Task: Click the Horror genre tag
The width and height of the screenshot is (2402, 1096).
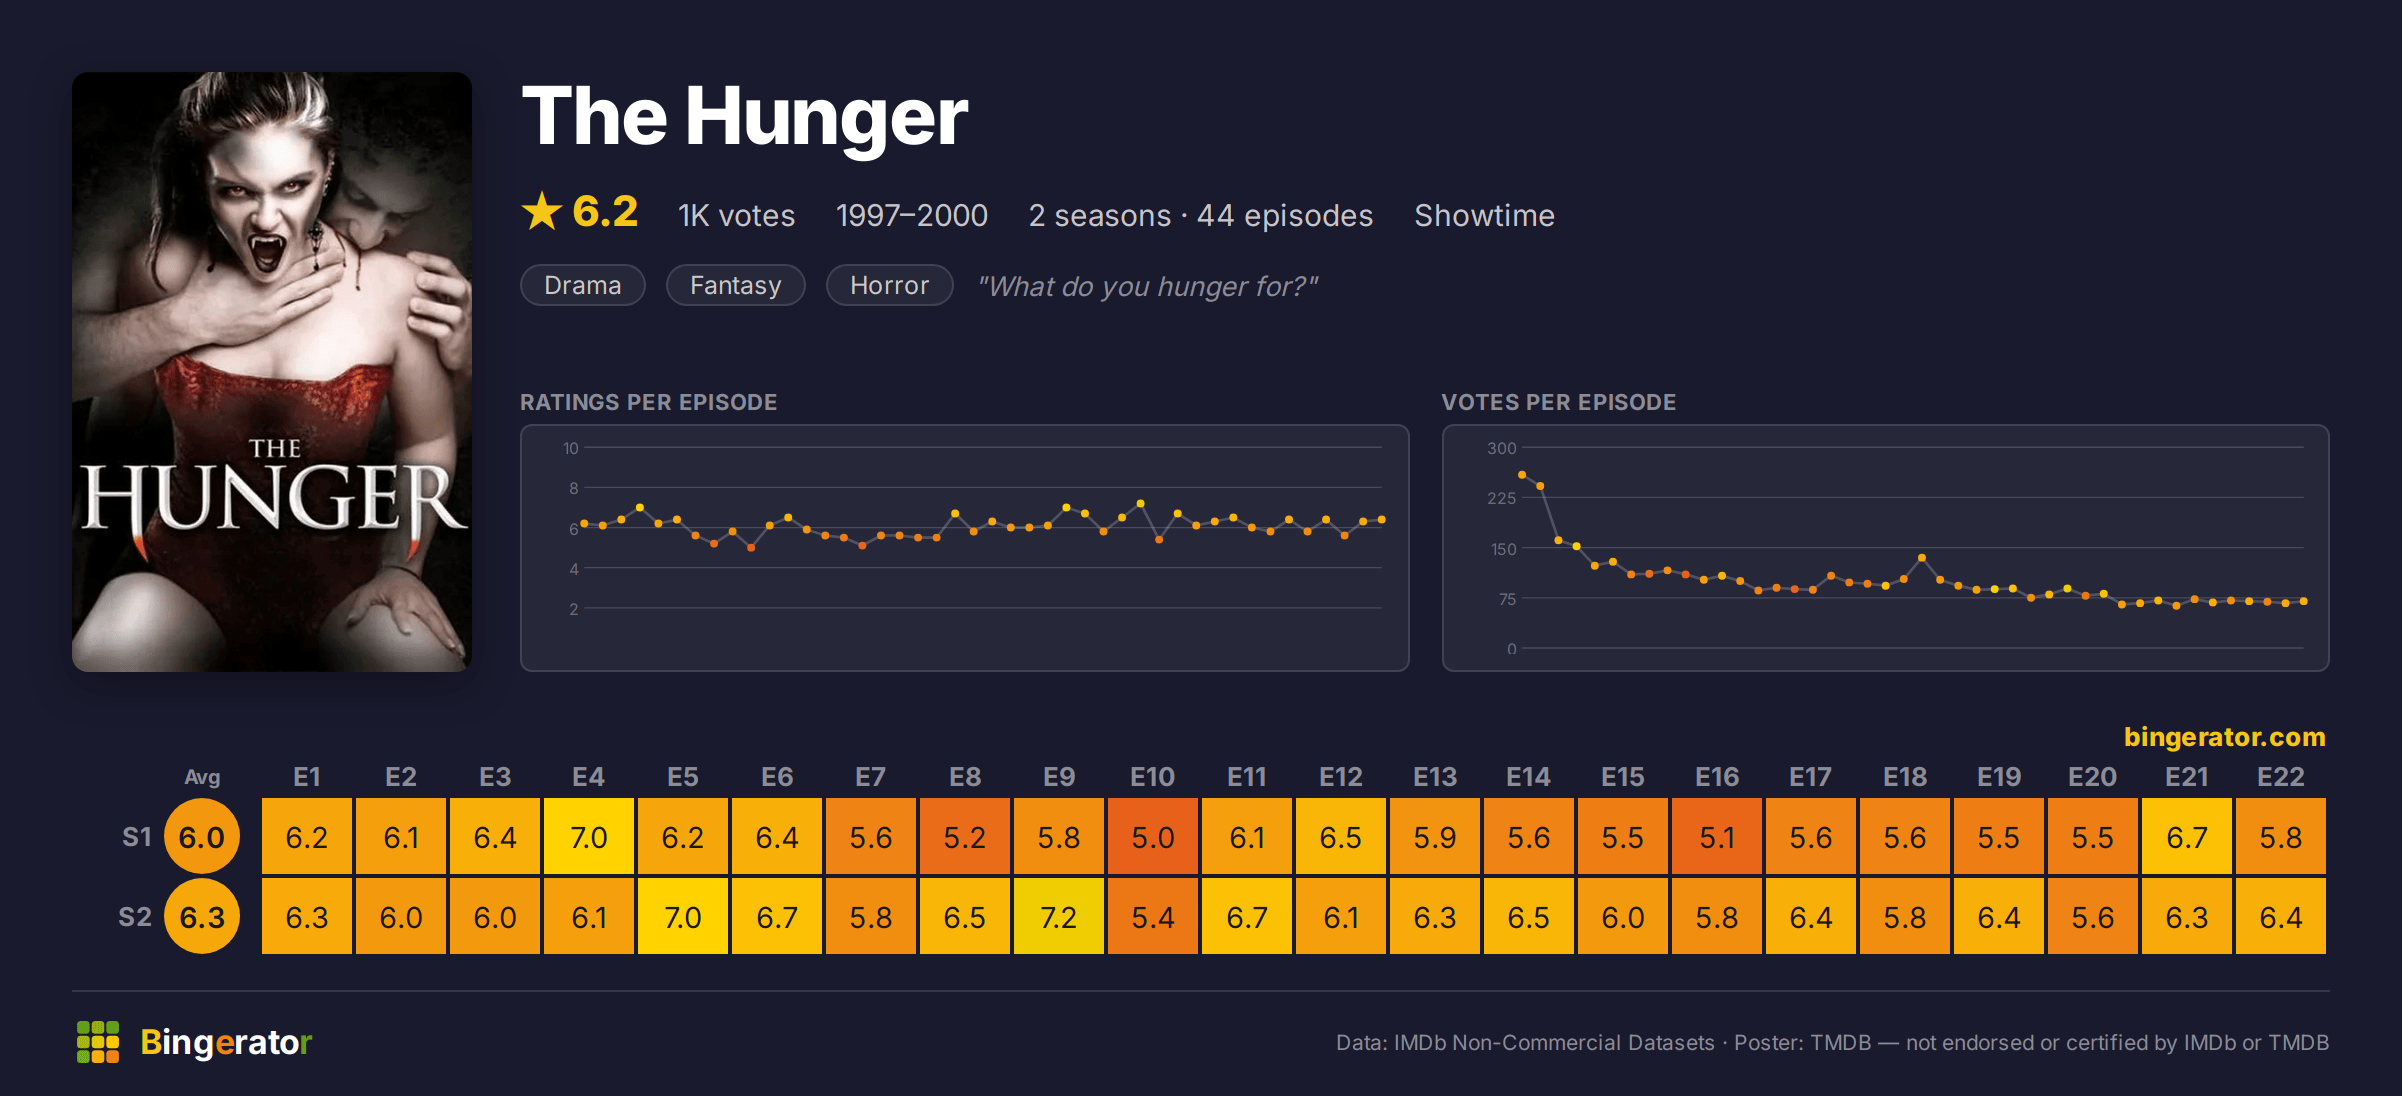Action: pyautogui.click(x=890, y=285)
